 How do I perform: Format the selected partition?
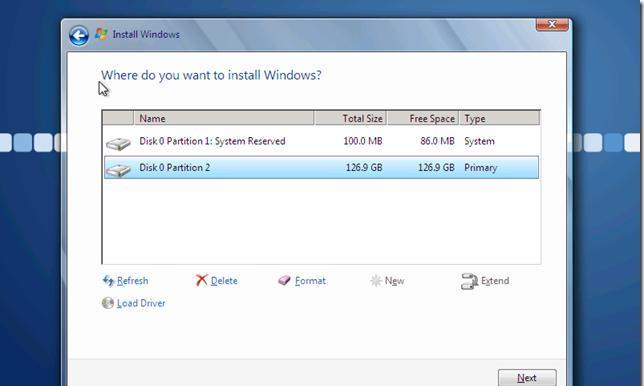click(x=310, y=281)
